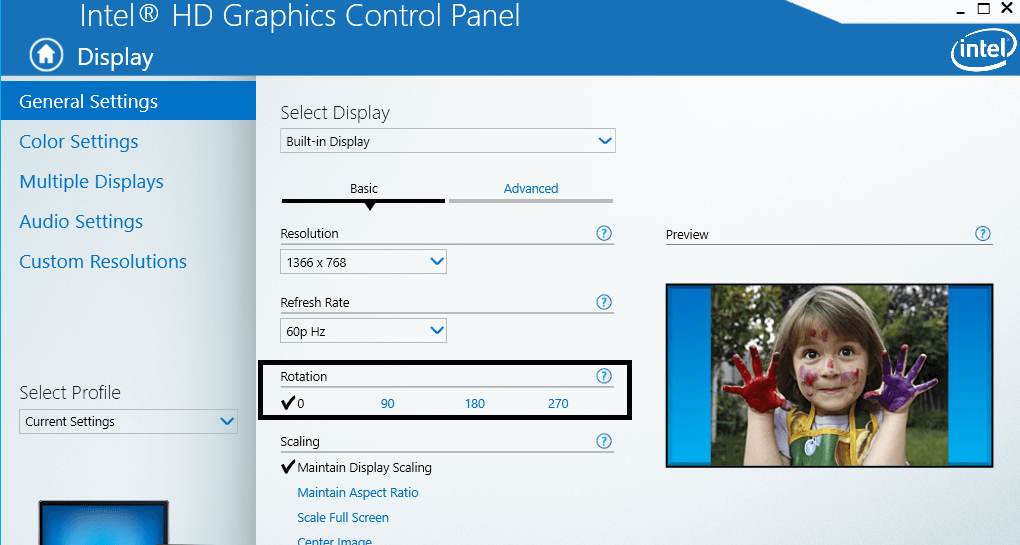Open help icon for Refresh Rate
The width and height of the screenshot is (1020, 545).
pos(604,302)
